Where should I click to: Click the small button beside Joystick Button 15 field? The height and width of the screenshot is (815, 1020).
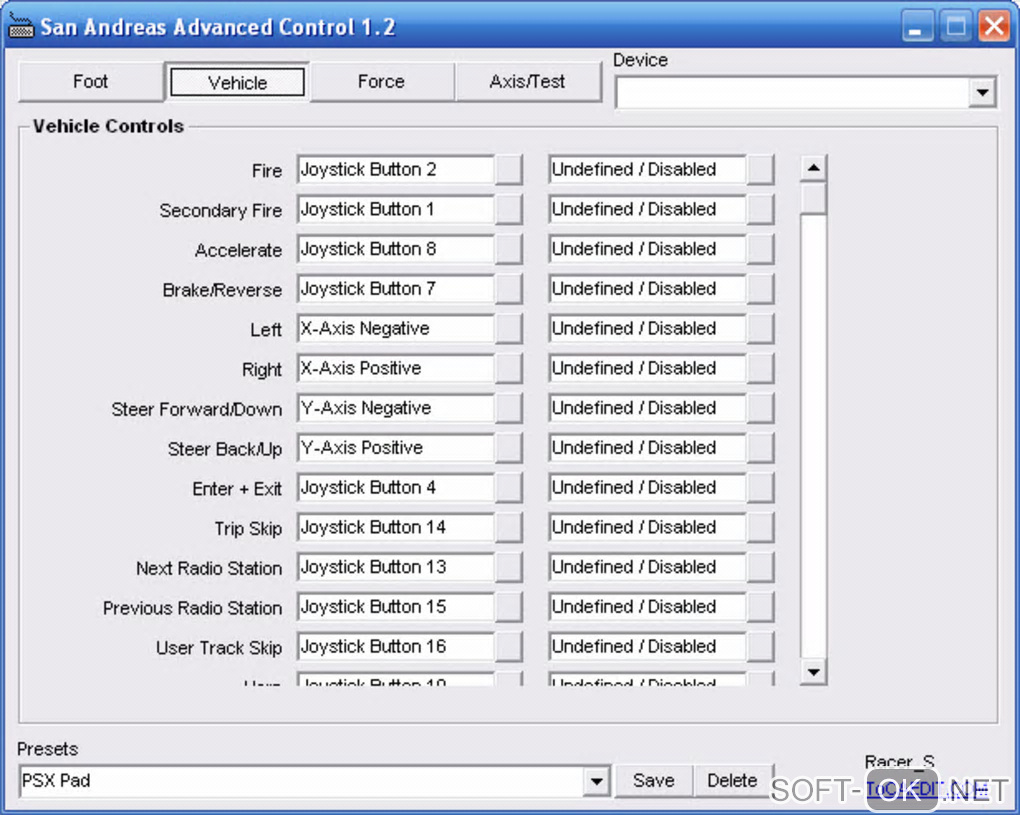[509, 607]
